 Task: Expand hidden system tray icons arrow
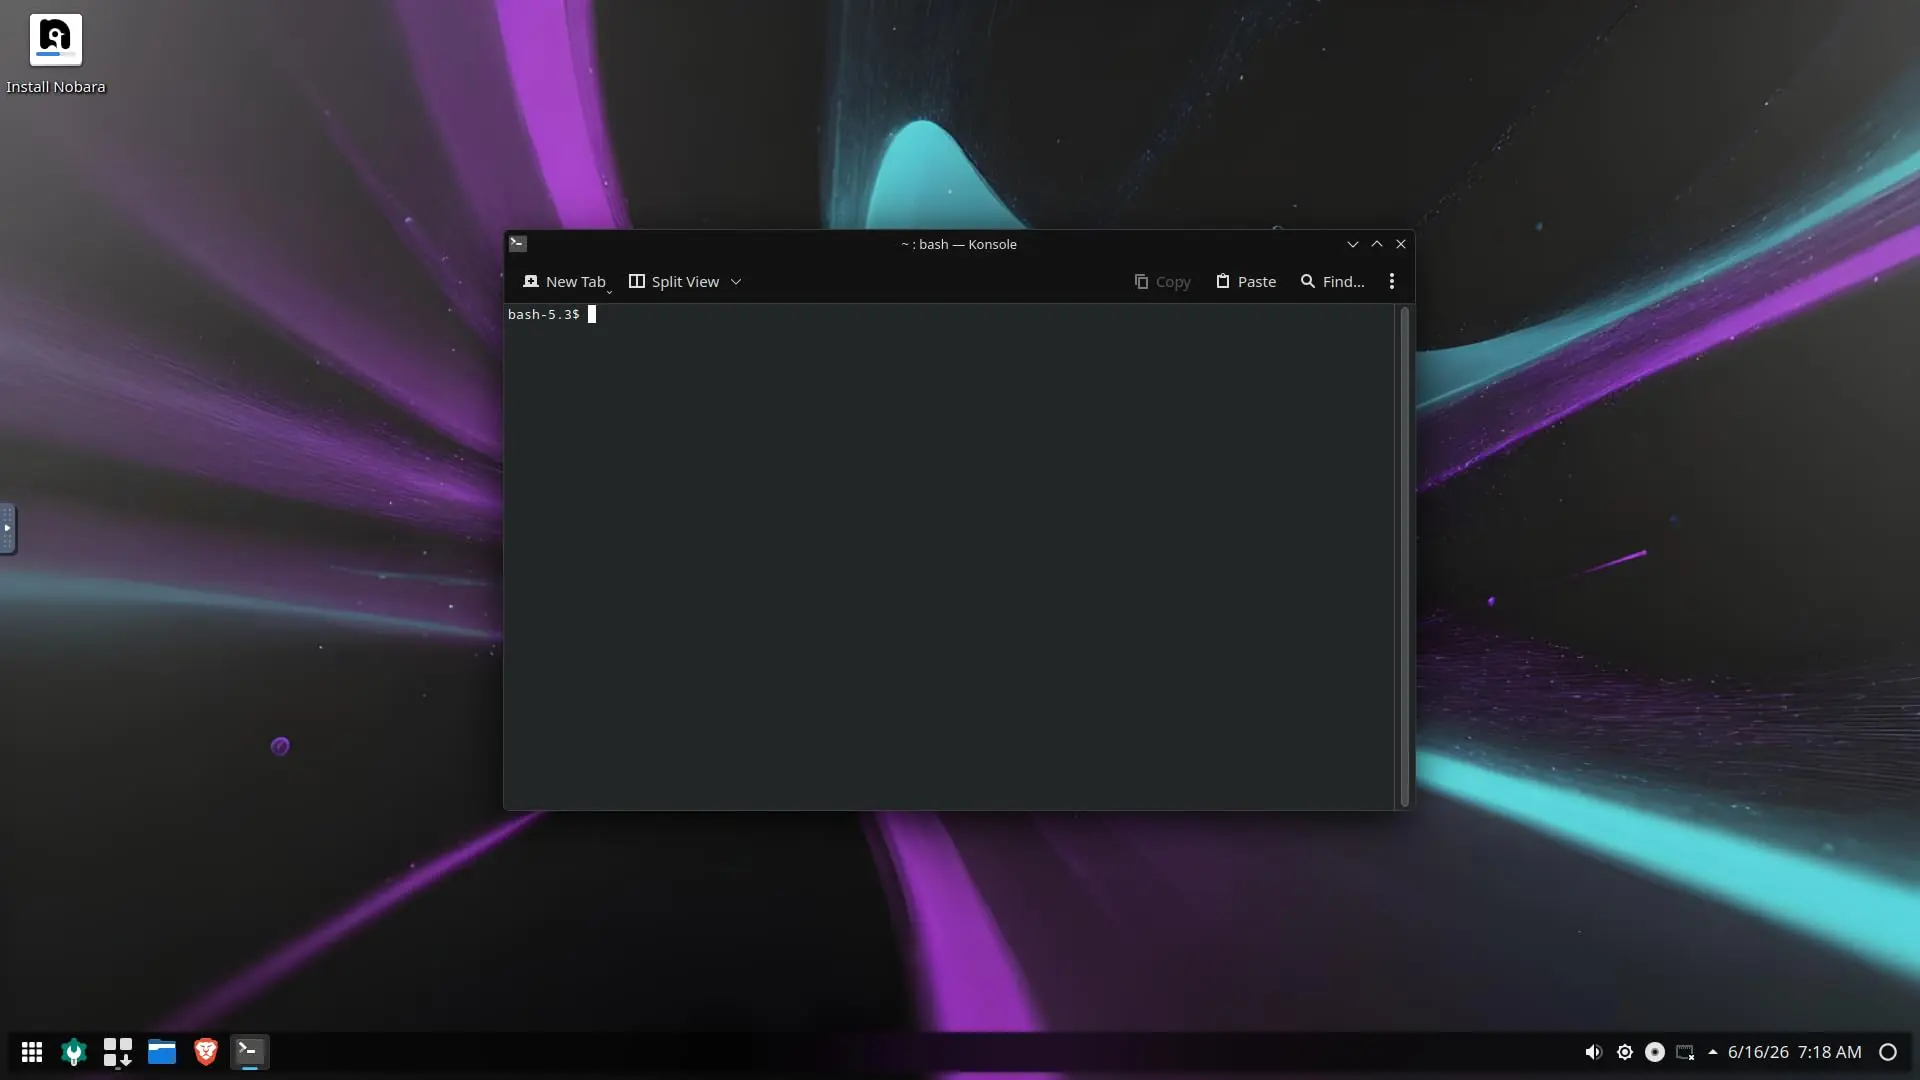point(1713,1052)
